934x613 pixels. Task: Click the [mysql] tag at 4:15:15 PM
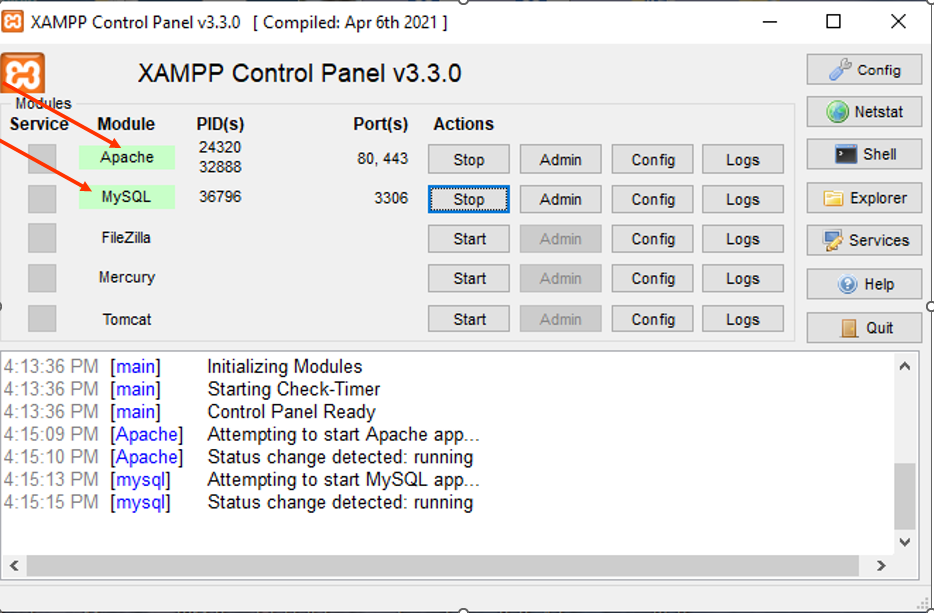[141, 502]
